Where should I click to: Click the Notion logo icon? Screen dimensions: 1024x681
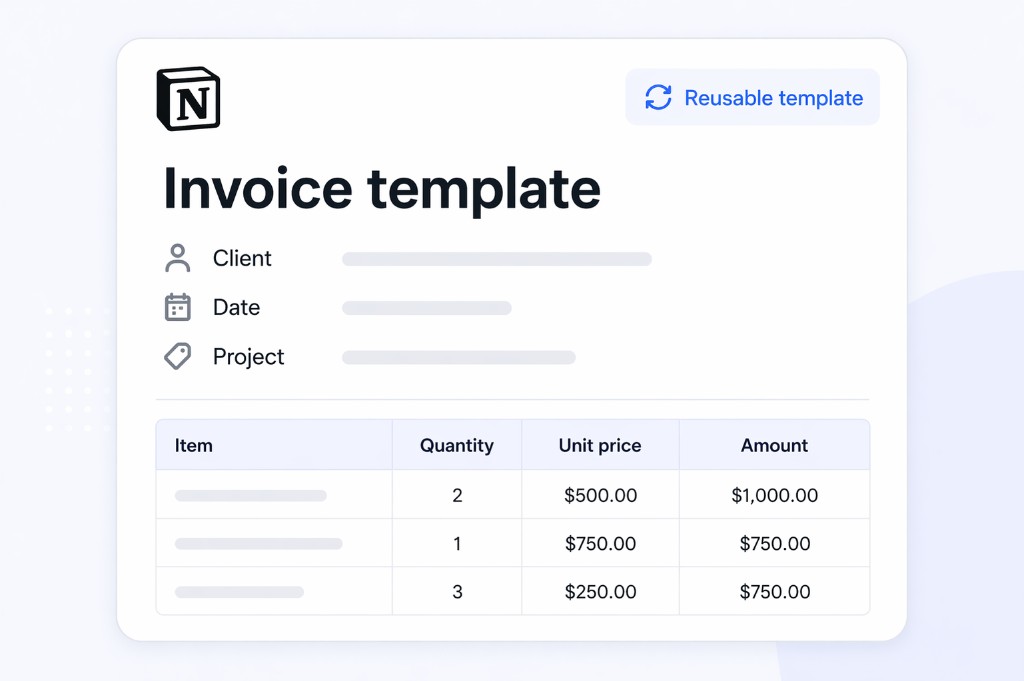188,97
